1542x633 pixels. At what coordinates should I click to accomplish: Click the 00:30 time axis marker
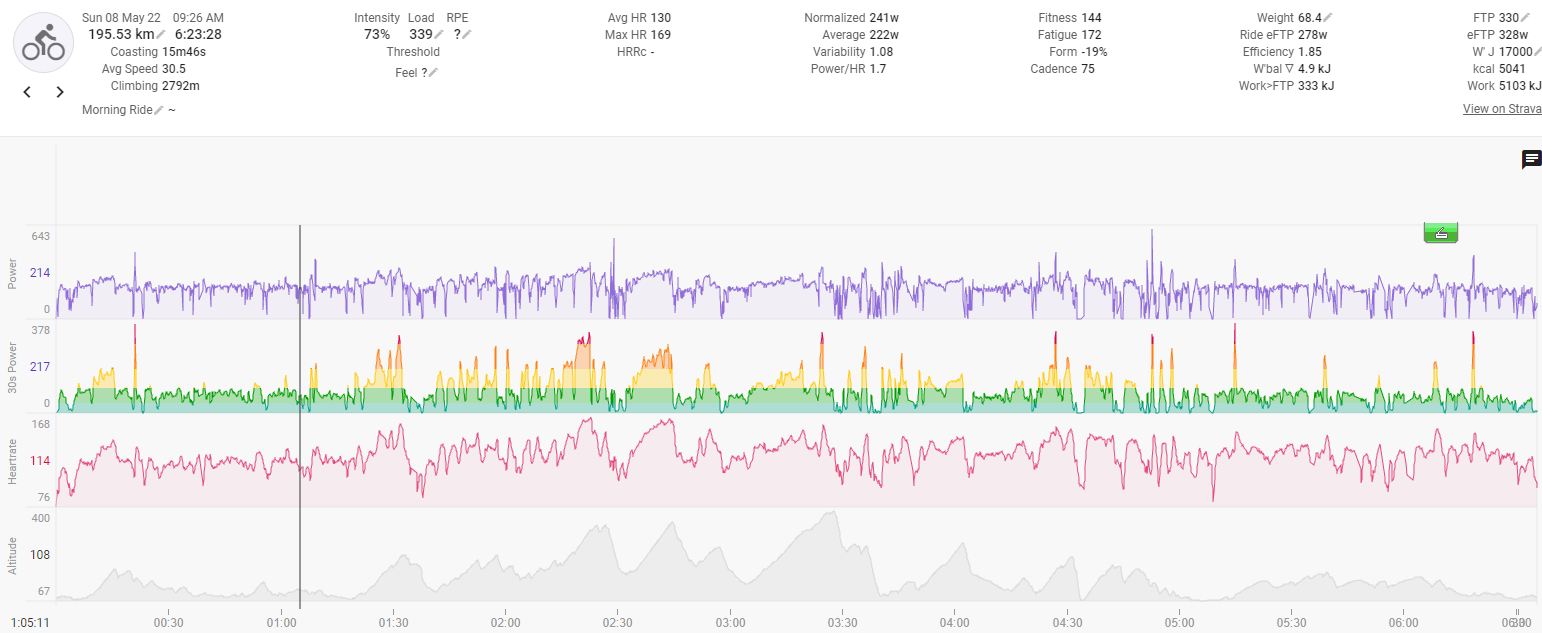[x=168, y=622]
